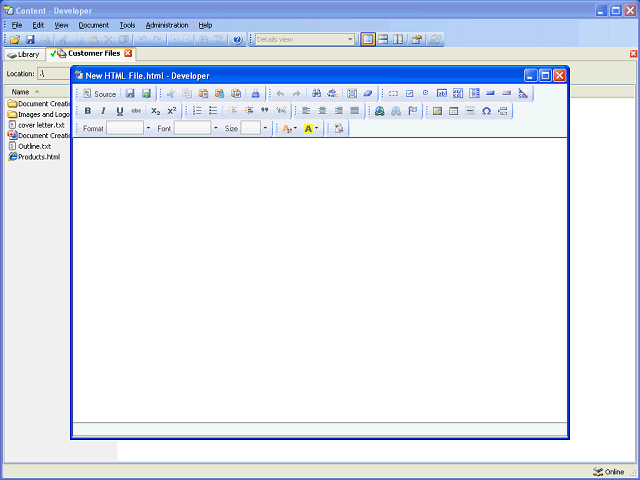Insert a checkbox field using the toolbar icon
This screenshot has height=480, width=640.
point(409,93)
